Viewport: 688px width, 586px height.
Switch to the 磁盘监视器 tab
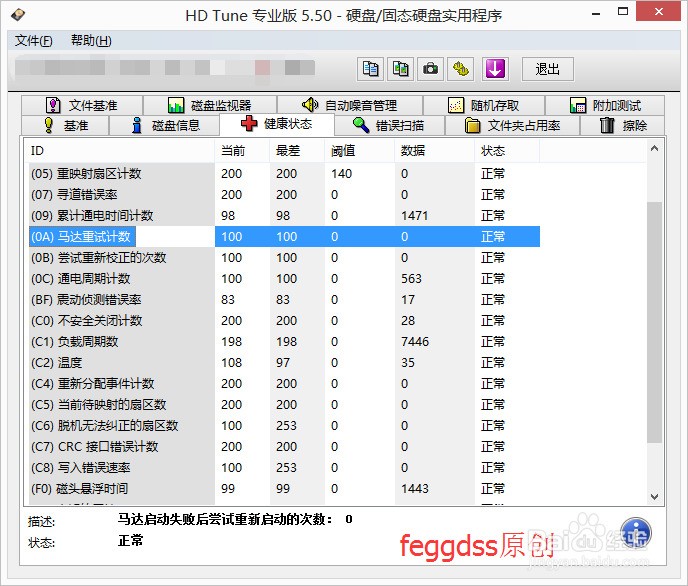point(210,105)
